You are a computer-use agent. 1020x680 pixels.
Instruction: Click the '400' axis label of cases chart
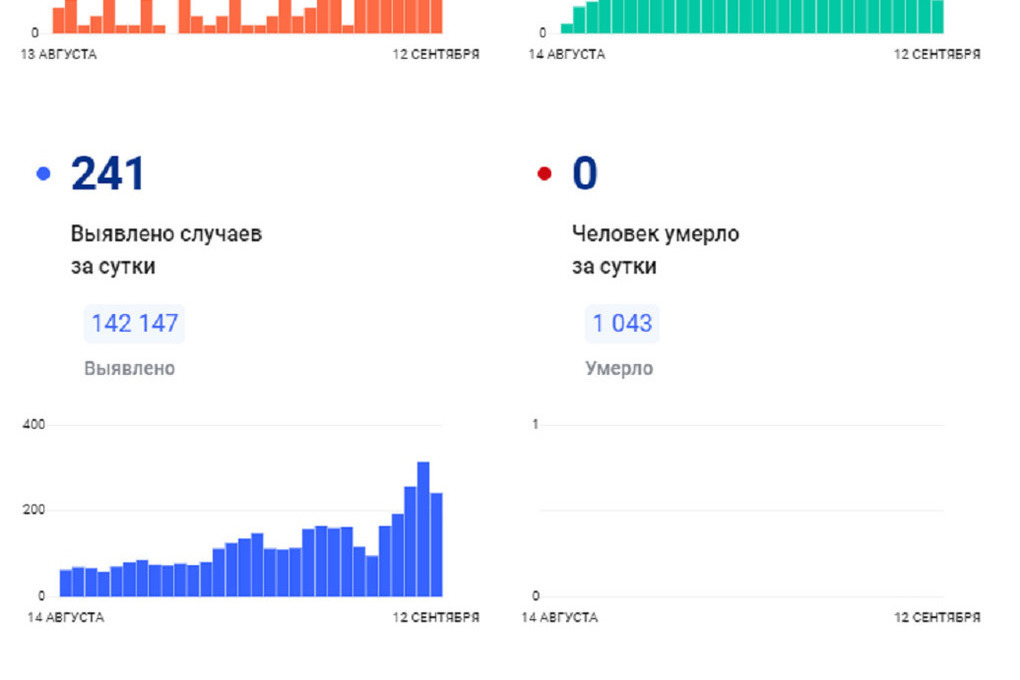point(34,425)
